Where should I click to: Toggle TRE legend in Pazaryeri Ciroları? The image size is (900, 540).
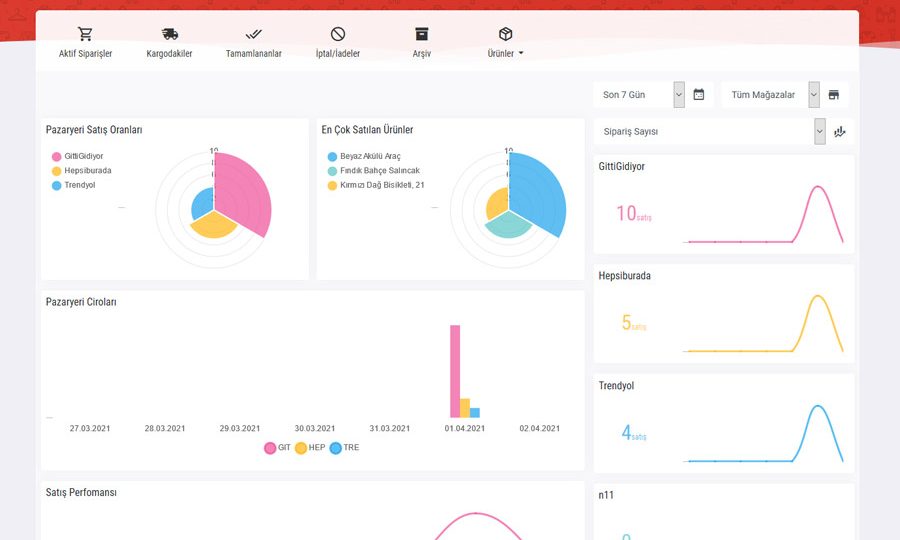point(344,448)
